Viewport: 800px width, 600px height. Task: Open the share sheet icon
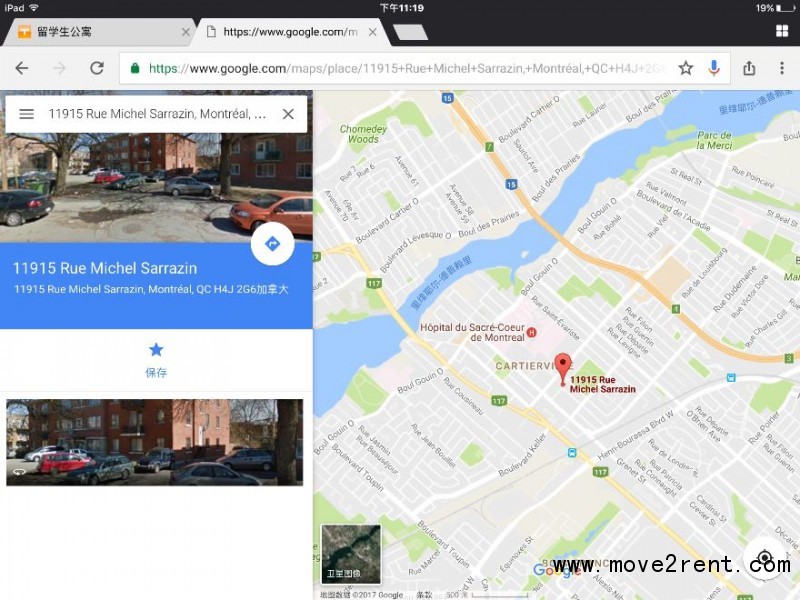click(748, 68)
